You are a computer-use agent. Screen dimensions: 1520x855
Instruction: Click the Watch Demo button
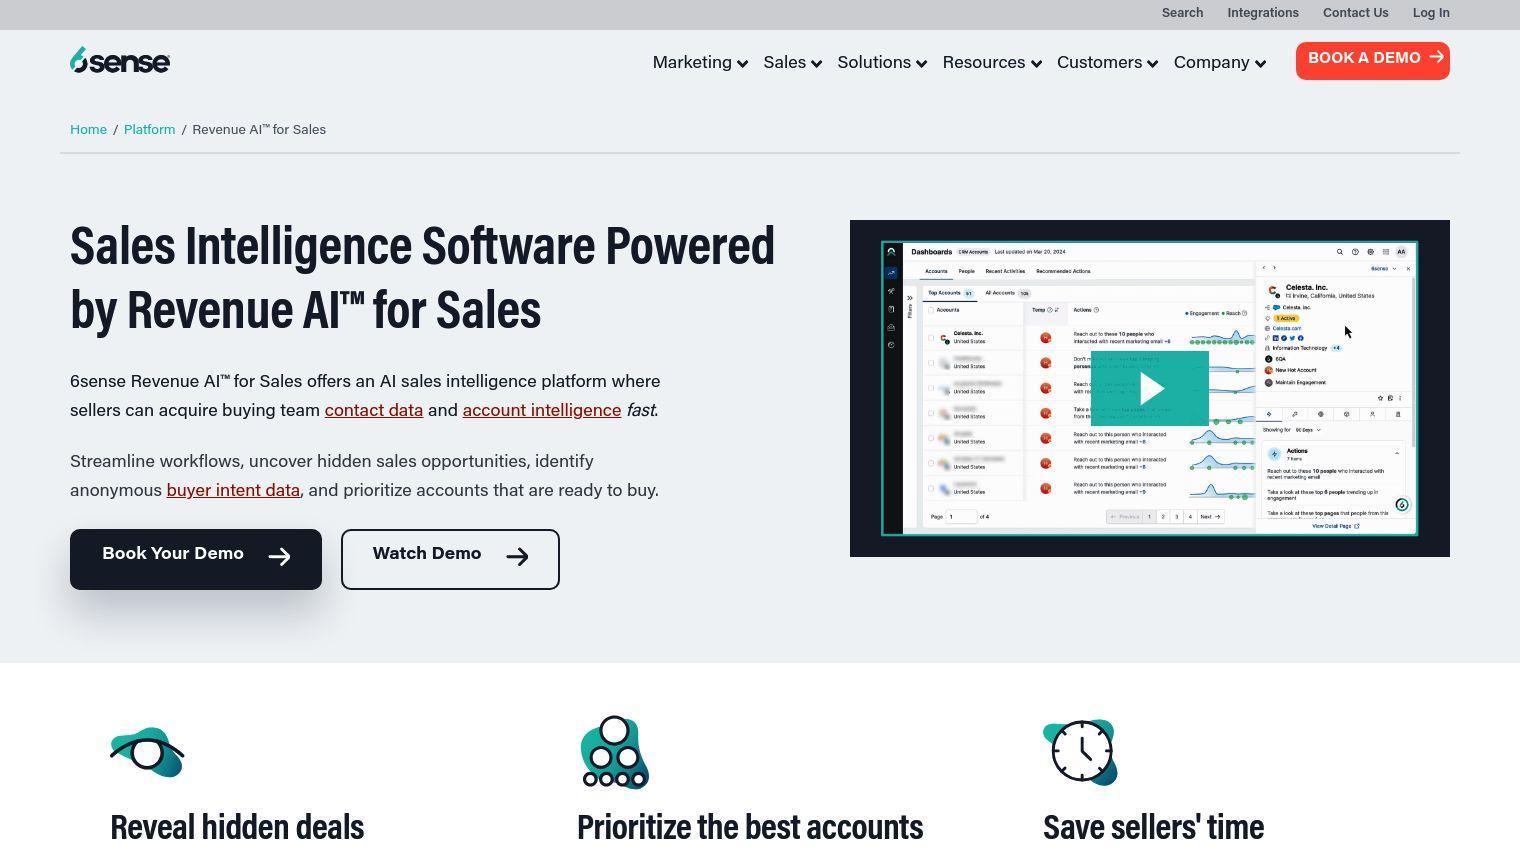coord(450,559)
